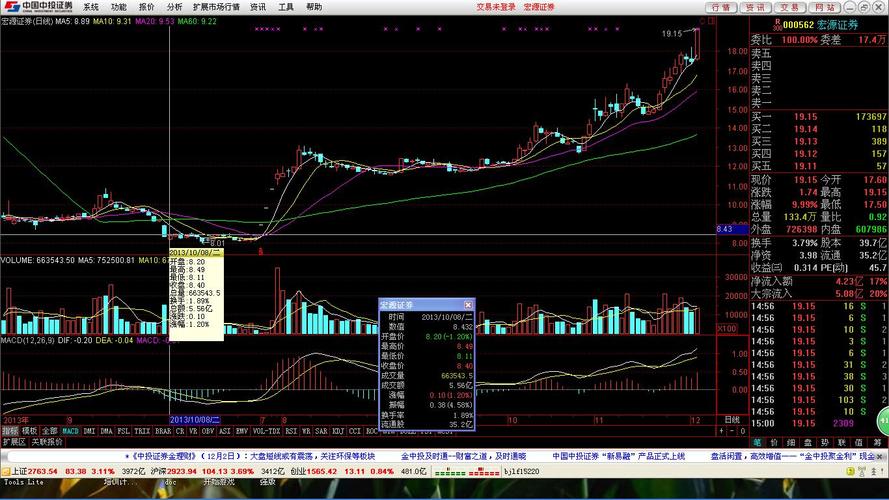Open the 报价 menu
Image resolution: width=889 pixels, height=500 pixels.
[x=146, y=7]
